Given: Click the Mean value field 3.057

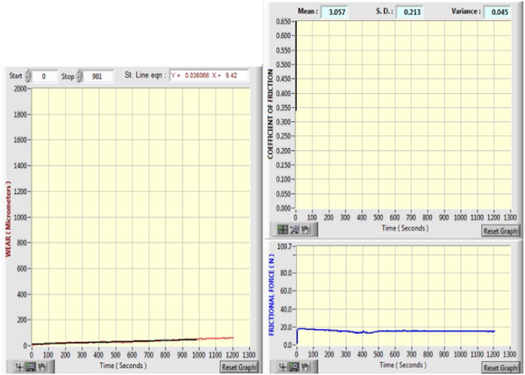Looking at the screenshot, I should 335,12.
